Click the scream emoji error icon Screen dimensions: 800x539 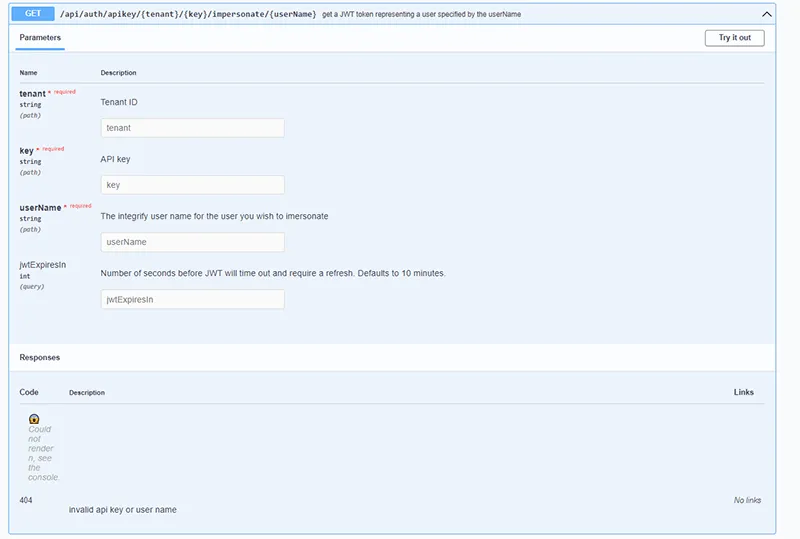[x=34, y=419]
